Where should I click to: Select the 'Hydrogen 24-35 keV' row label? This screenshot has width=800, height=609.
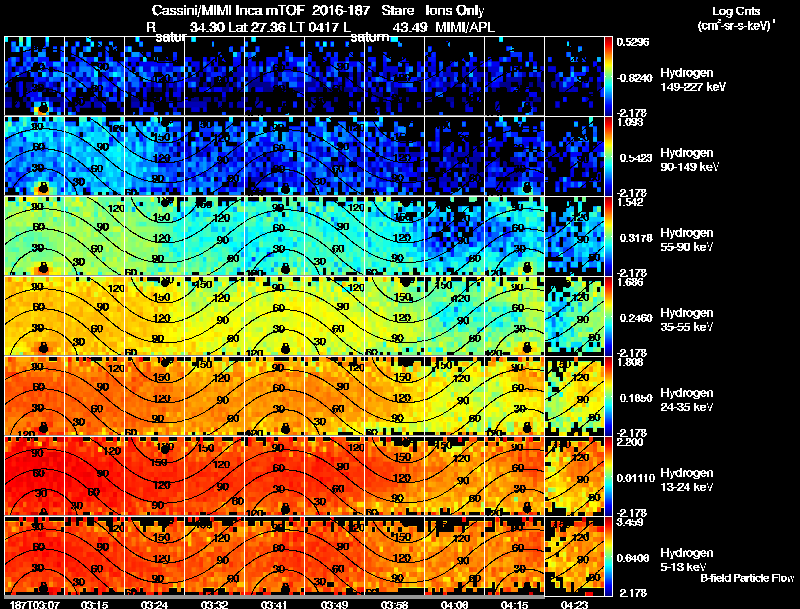pos(687,400)
